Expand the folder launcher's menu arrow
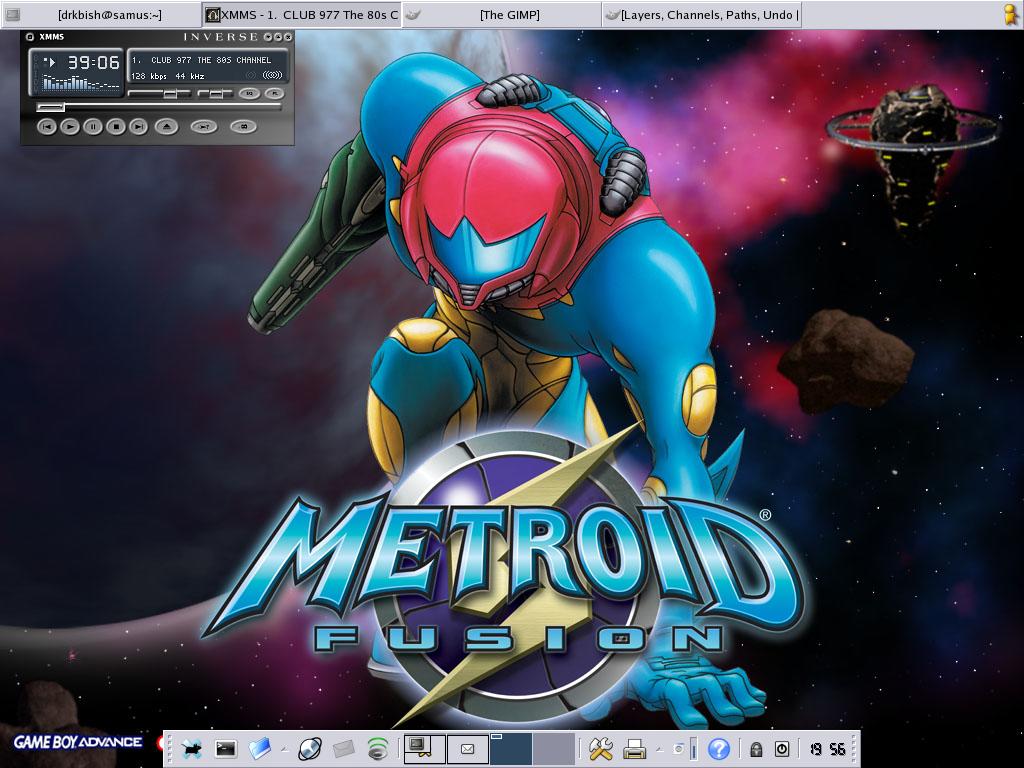The width and height of the screenshot is (1024, 768). (x=285, y=750)
